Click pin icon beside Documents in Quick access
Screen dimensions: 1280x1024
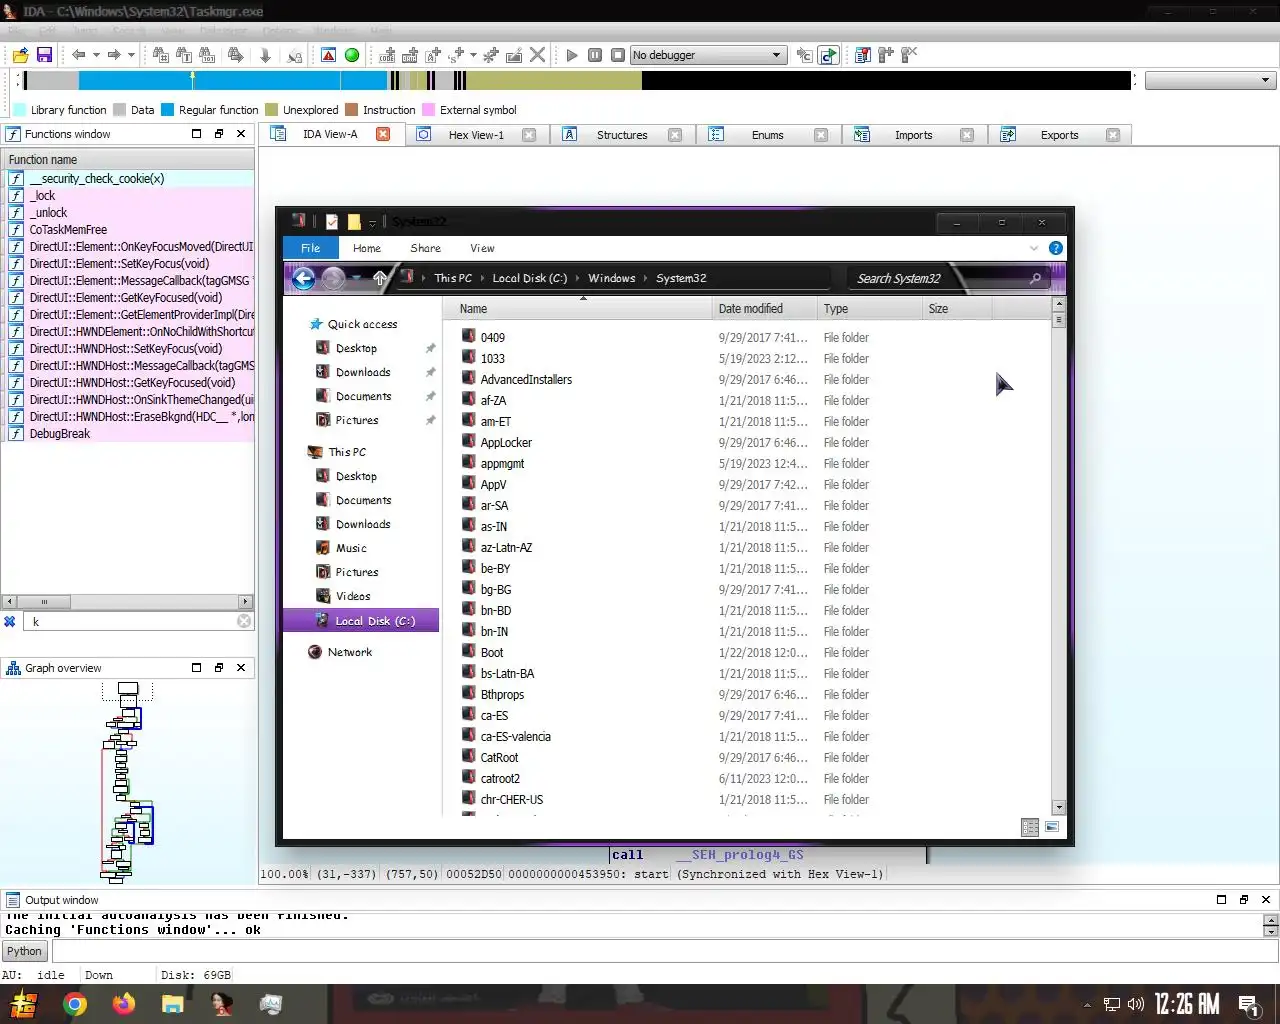(x=430, y=396)
